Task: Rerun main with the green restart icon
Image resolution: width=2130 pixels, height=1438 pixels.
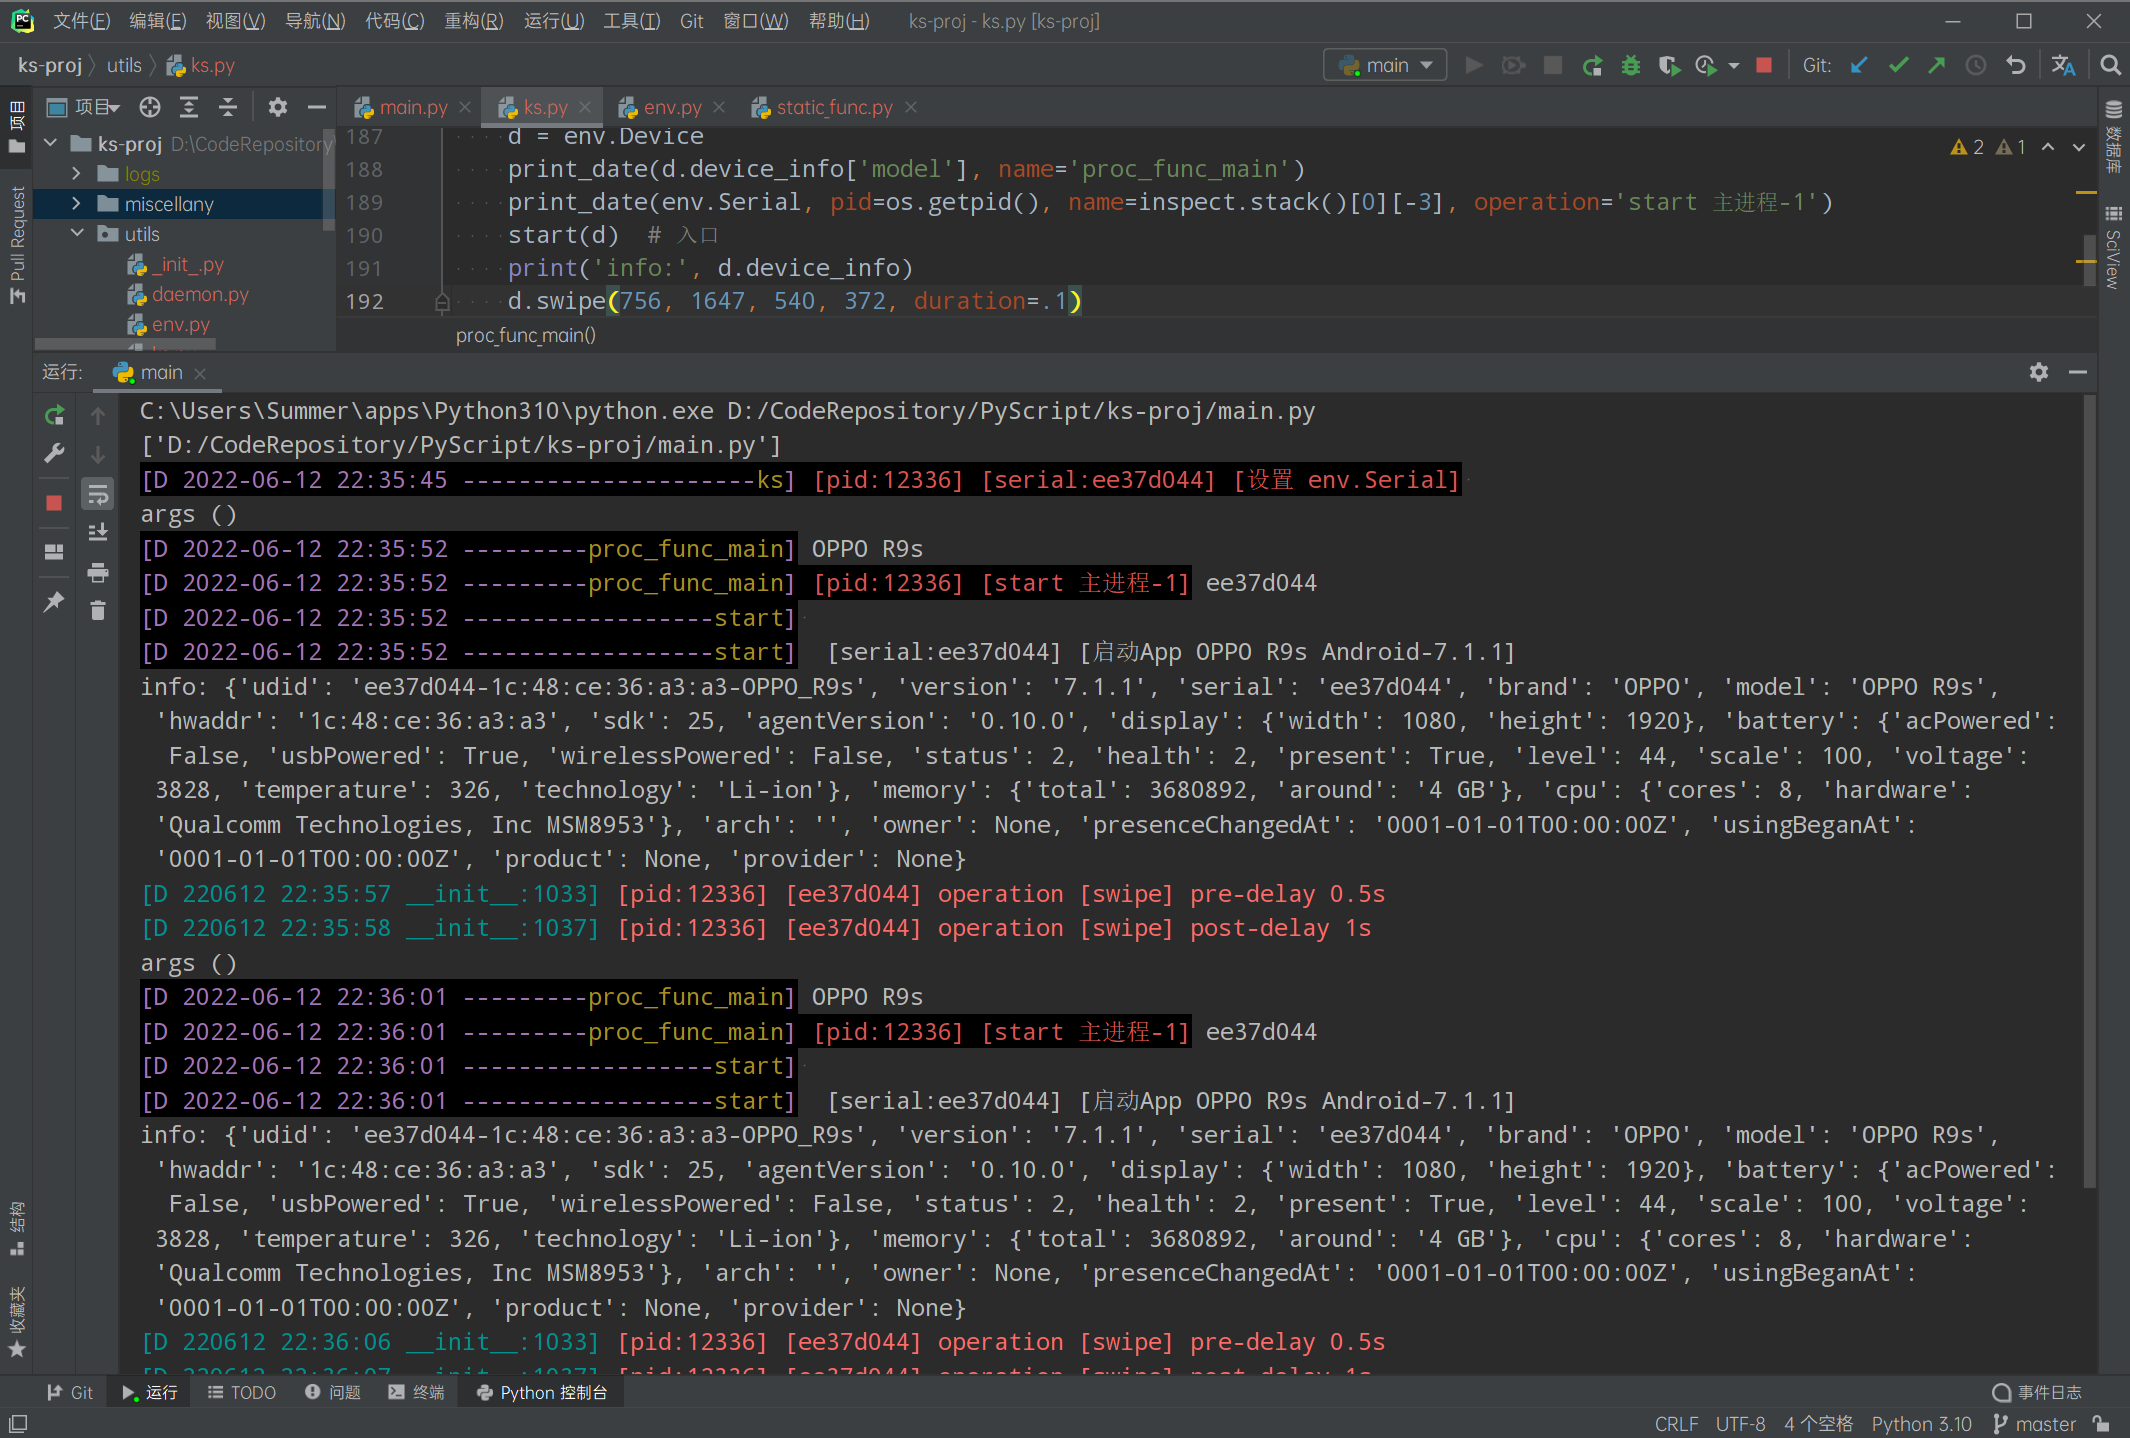Action: click(55, 414)
